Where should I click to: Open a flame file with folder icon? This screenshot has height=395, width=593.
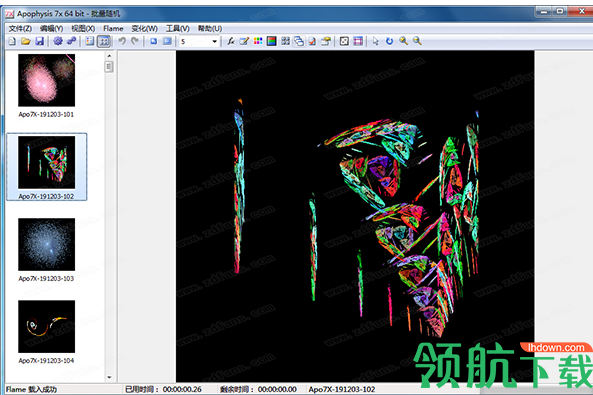(x=26, y=41)
